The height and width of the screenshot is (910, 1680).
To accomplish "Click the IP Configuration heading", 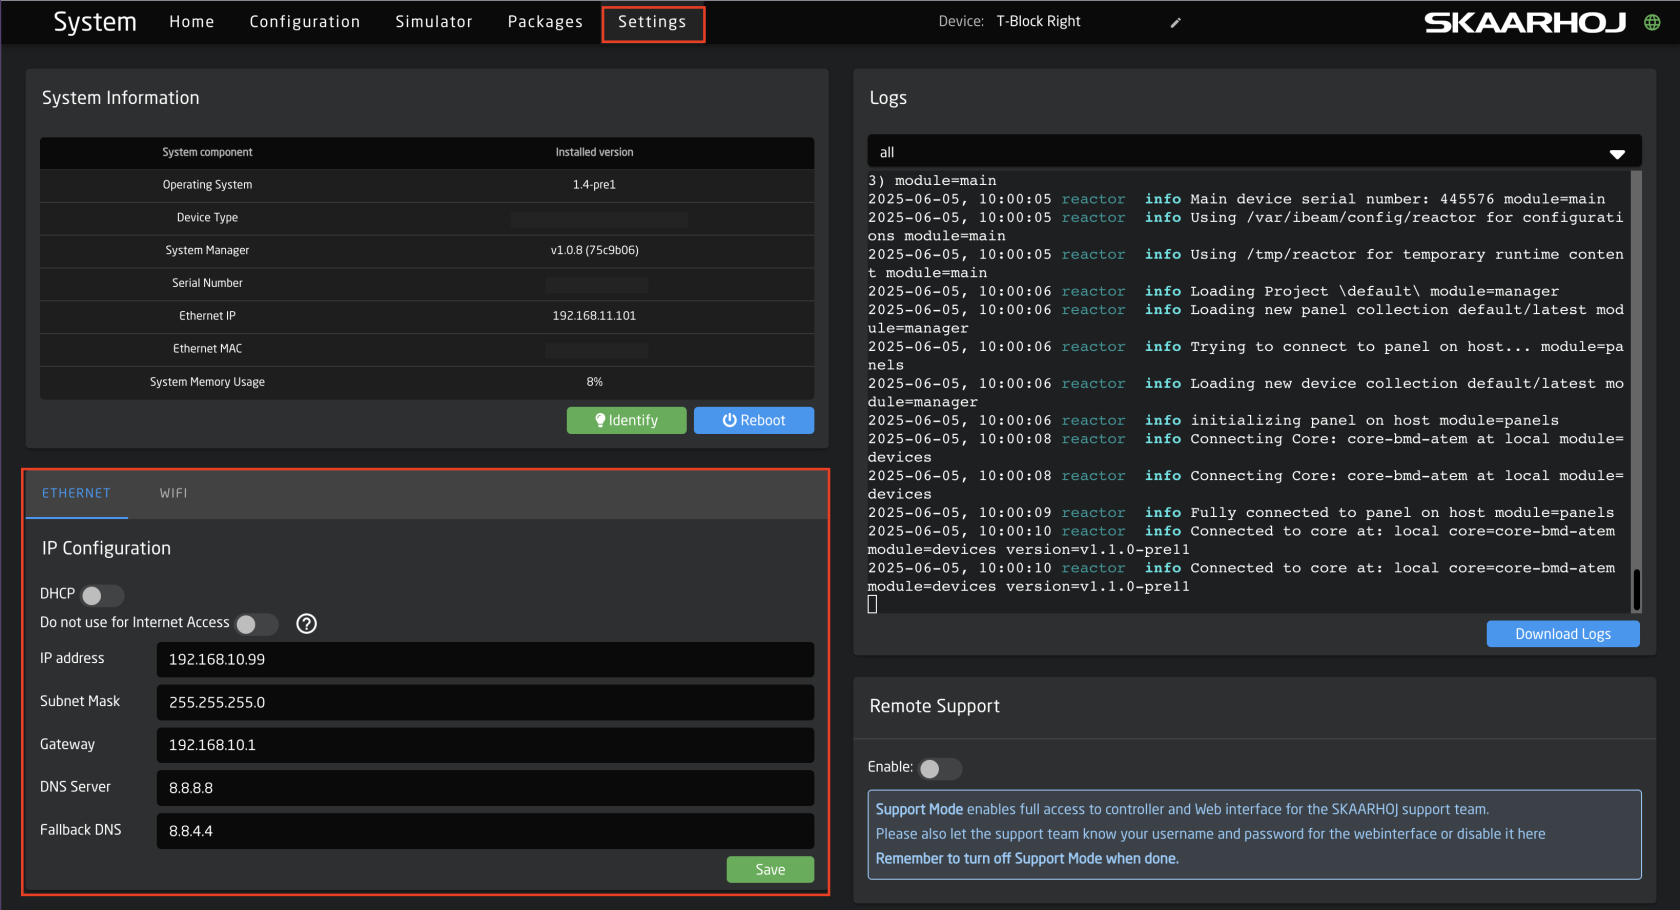I will coord(106,548).
